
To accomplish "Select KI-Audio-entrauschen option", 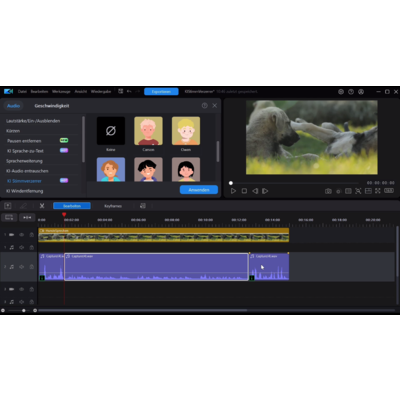I will coord(27,171).
